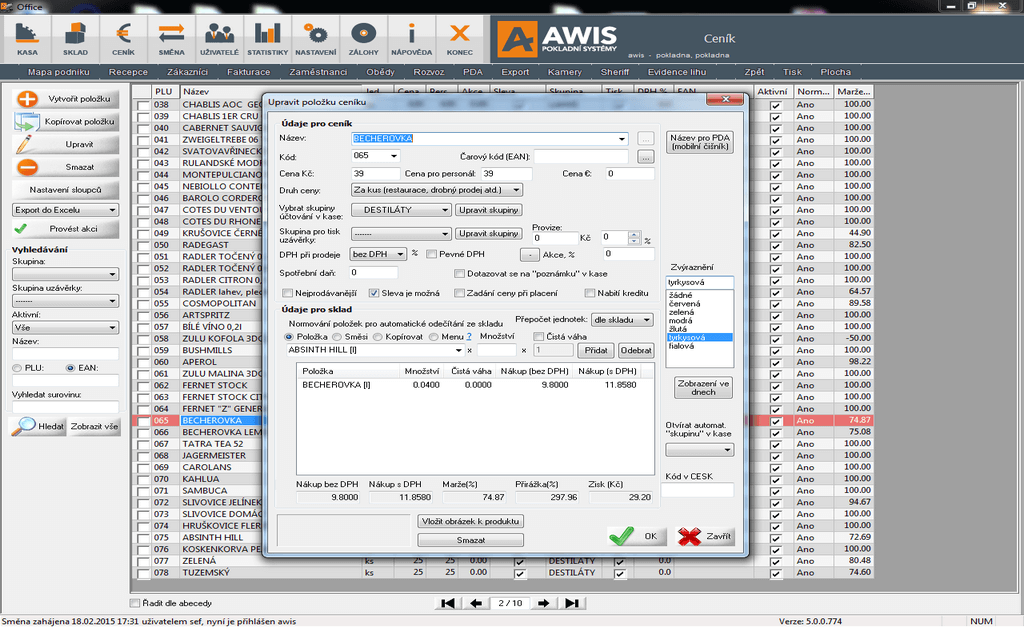
Task: Click Odebrat button
Action: point(636,351)
